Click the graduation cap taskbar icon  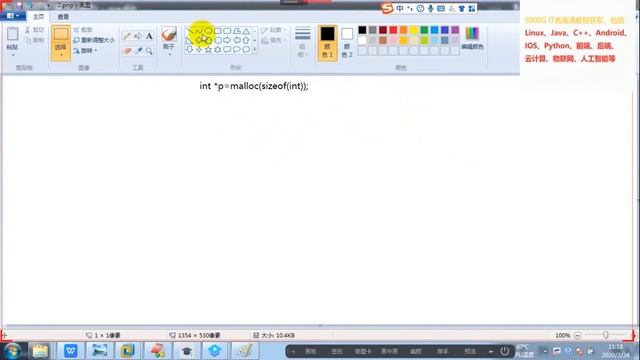coord(187,351)
